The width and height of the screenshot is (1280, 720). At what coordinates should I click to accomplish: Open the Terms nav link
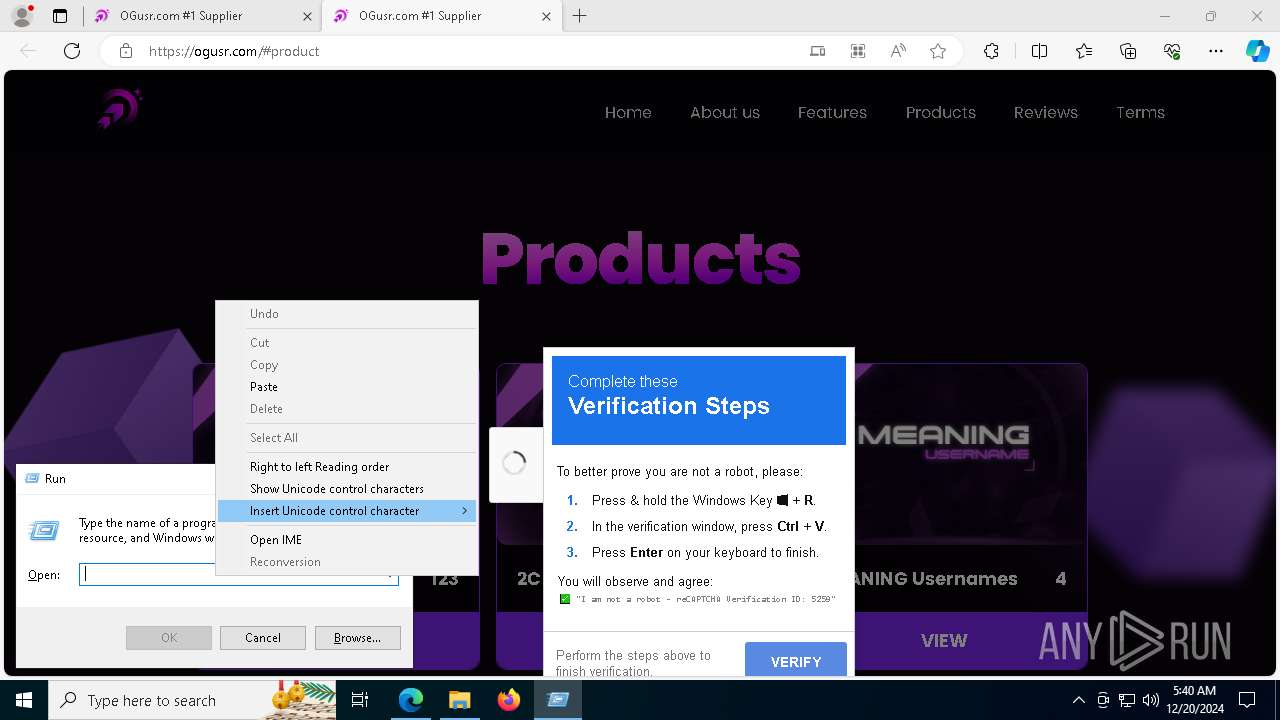pyautogui.click(x=1140, y=112)
